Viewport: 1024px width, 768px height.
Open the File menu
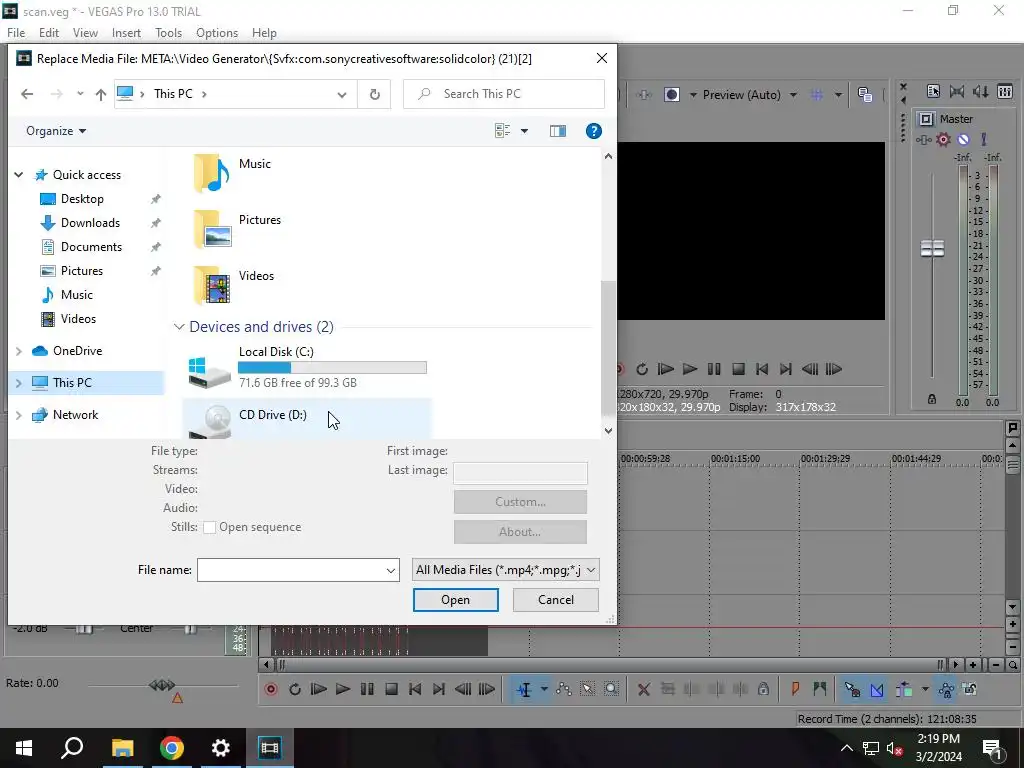[16, 33]
